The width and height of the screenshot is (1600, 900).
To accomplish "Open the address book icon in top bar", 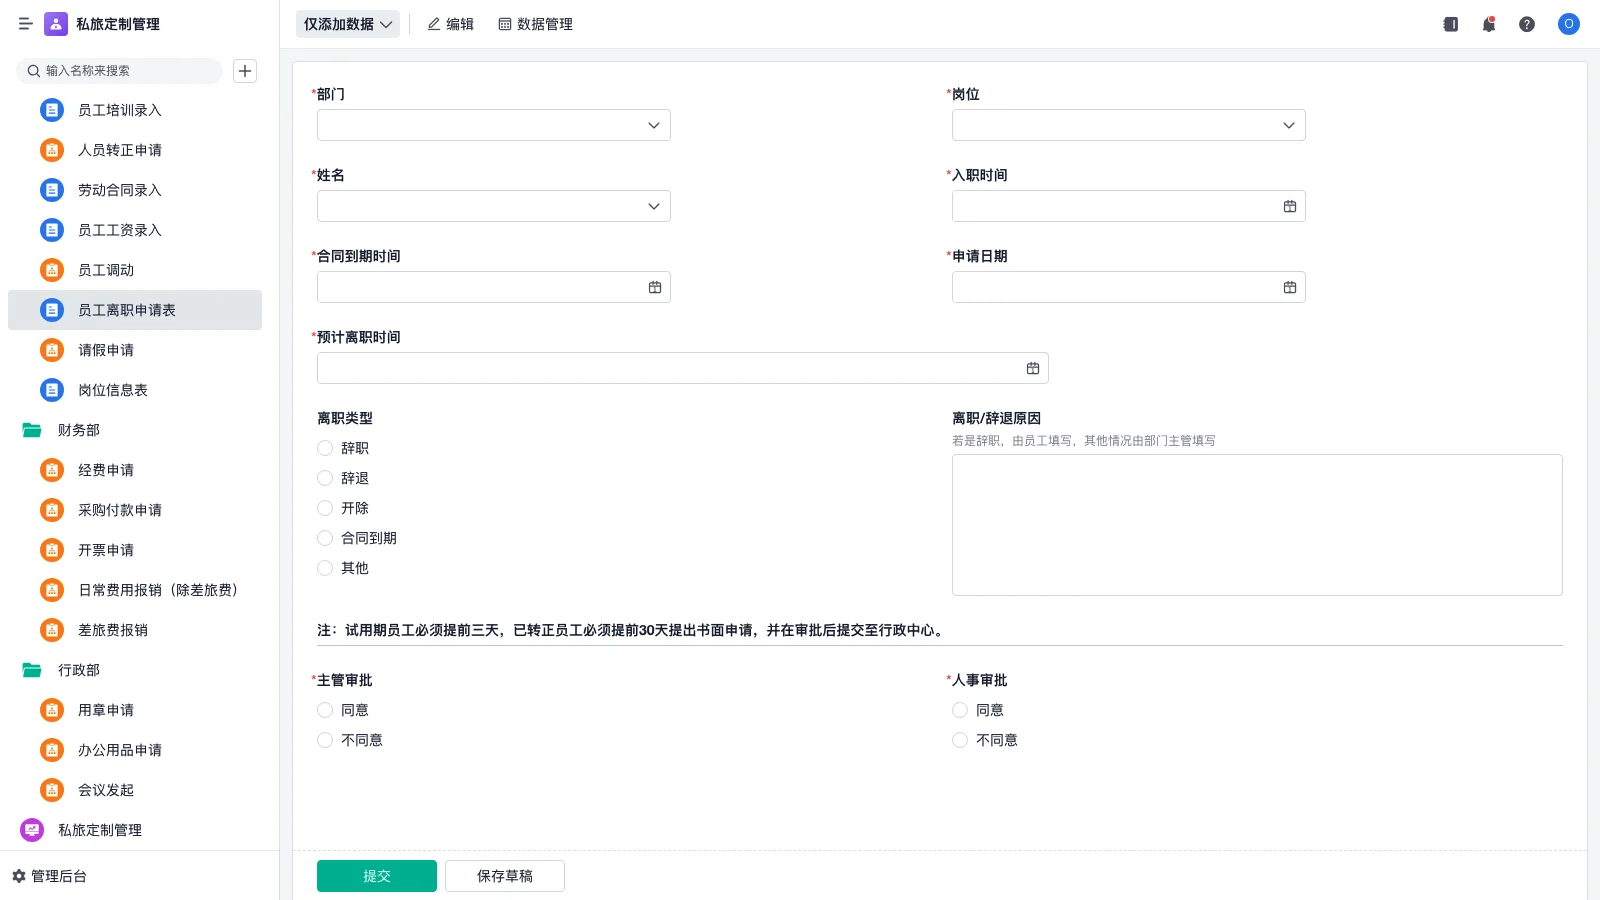I will [1449, 24].
